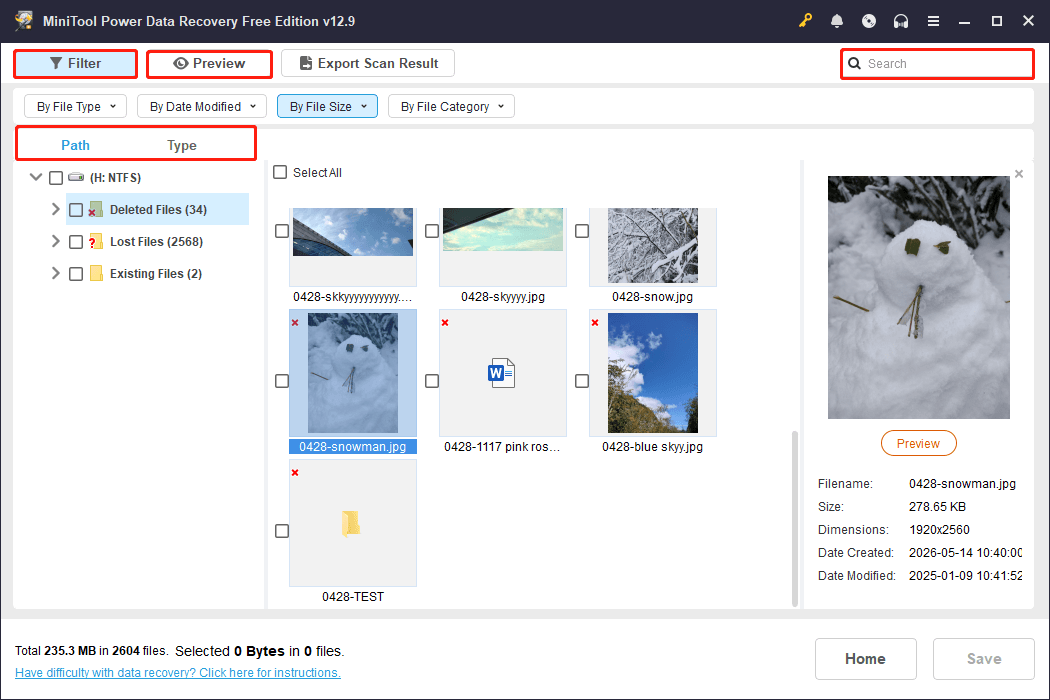
Task: Expand the Deleted Files node
Action: (x=56, y=209)
